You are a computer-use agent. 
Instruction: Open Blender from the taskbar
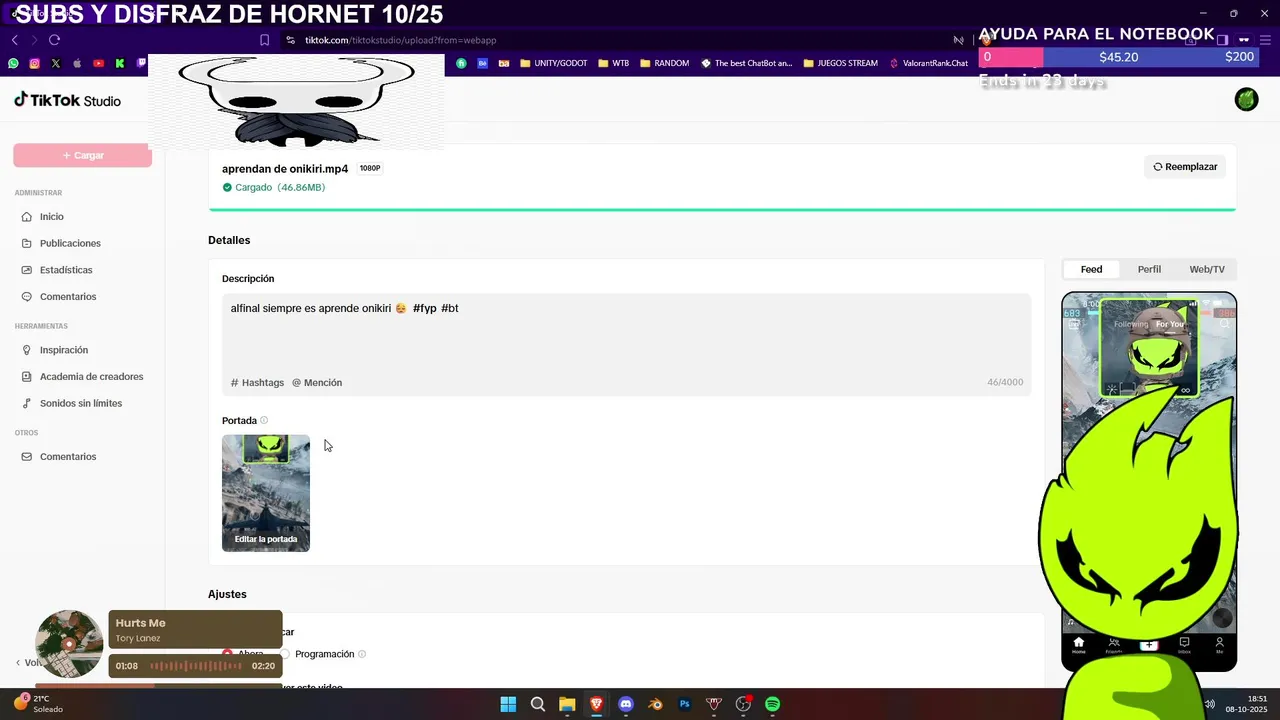pos(655,704)
